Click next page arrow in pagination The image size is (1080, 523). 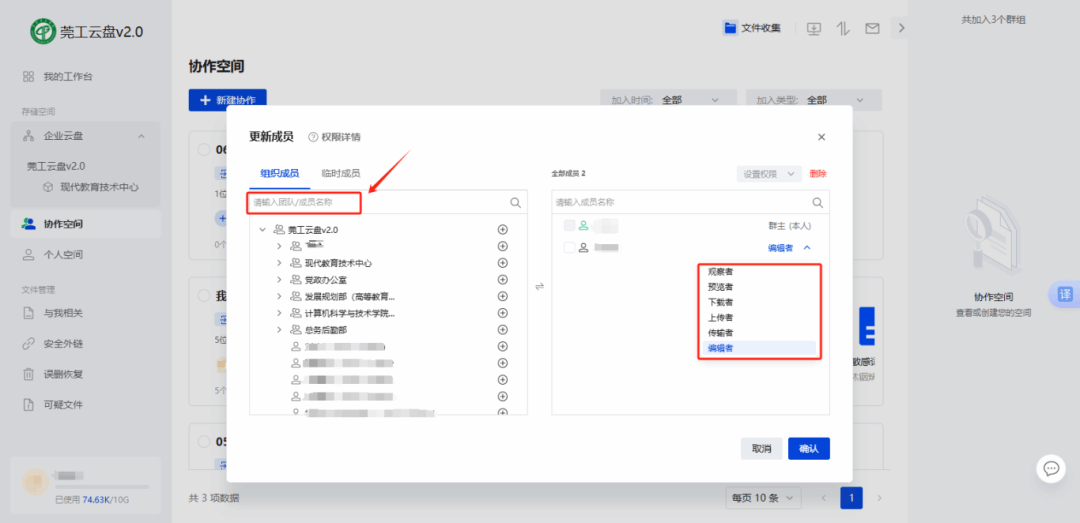click(x=879, y=498)
